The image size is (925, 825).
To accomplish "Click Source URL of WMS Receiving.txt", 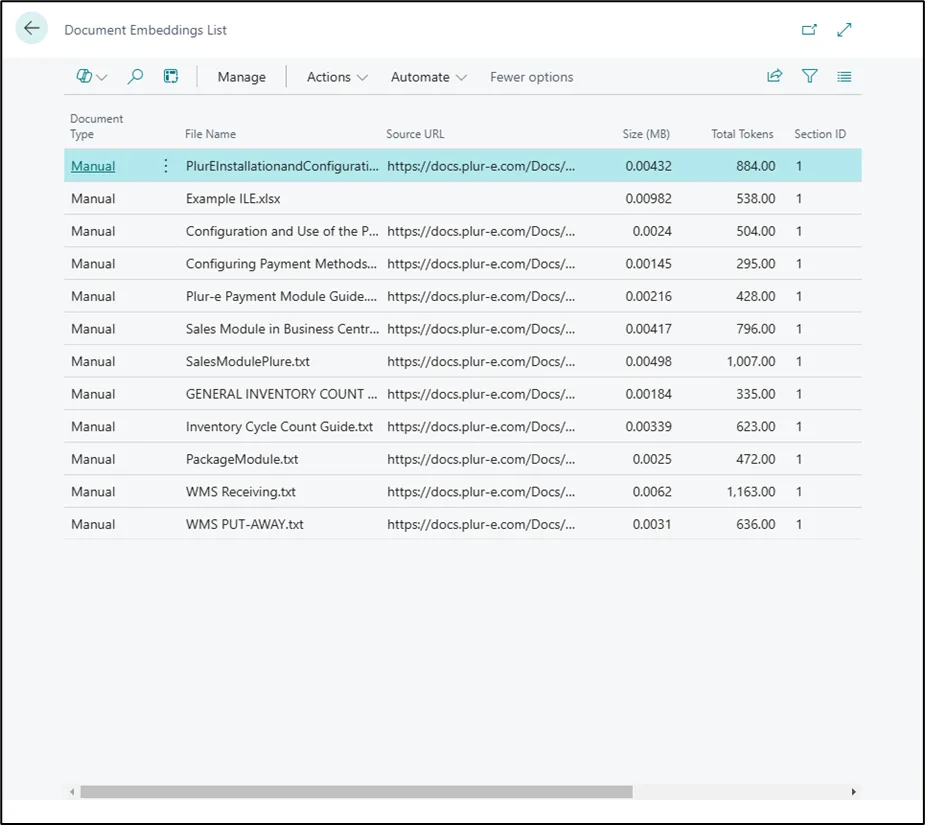I will [481, 492].
